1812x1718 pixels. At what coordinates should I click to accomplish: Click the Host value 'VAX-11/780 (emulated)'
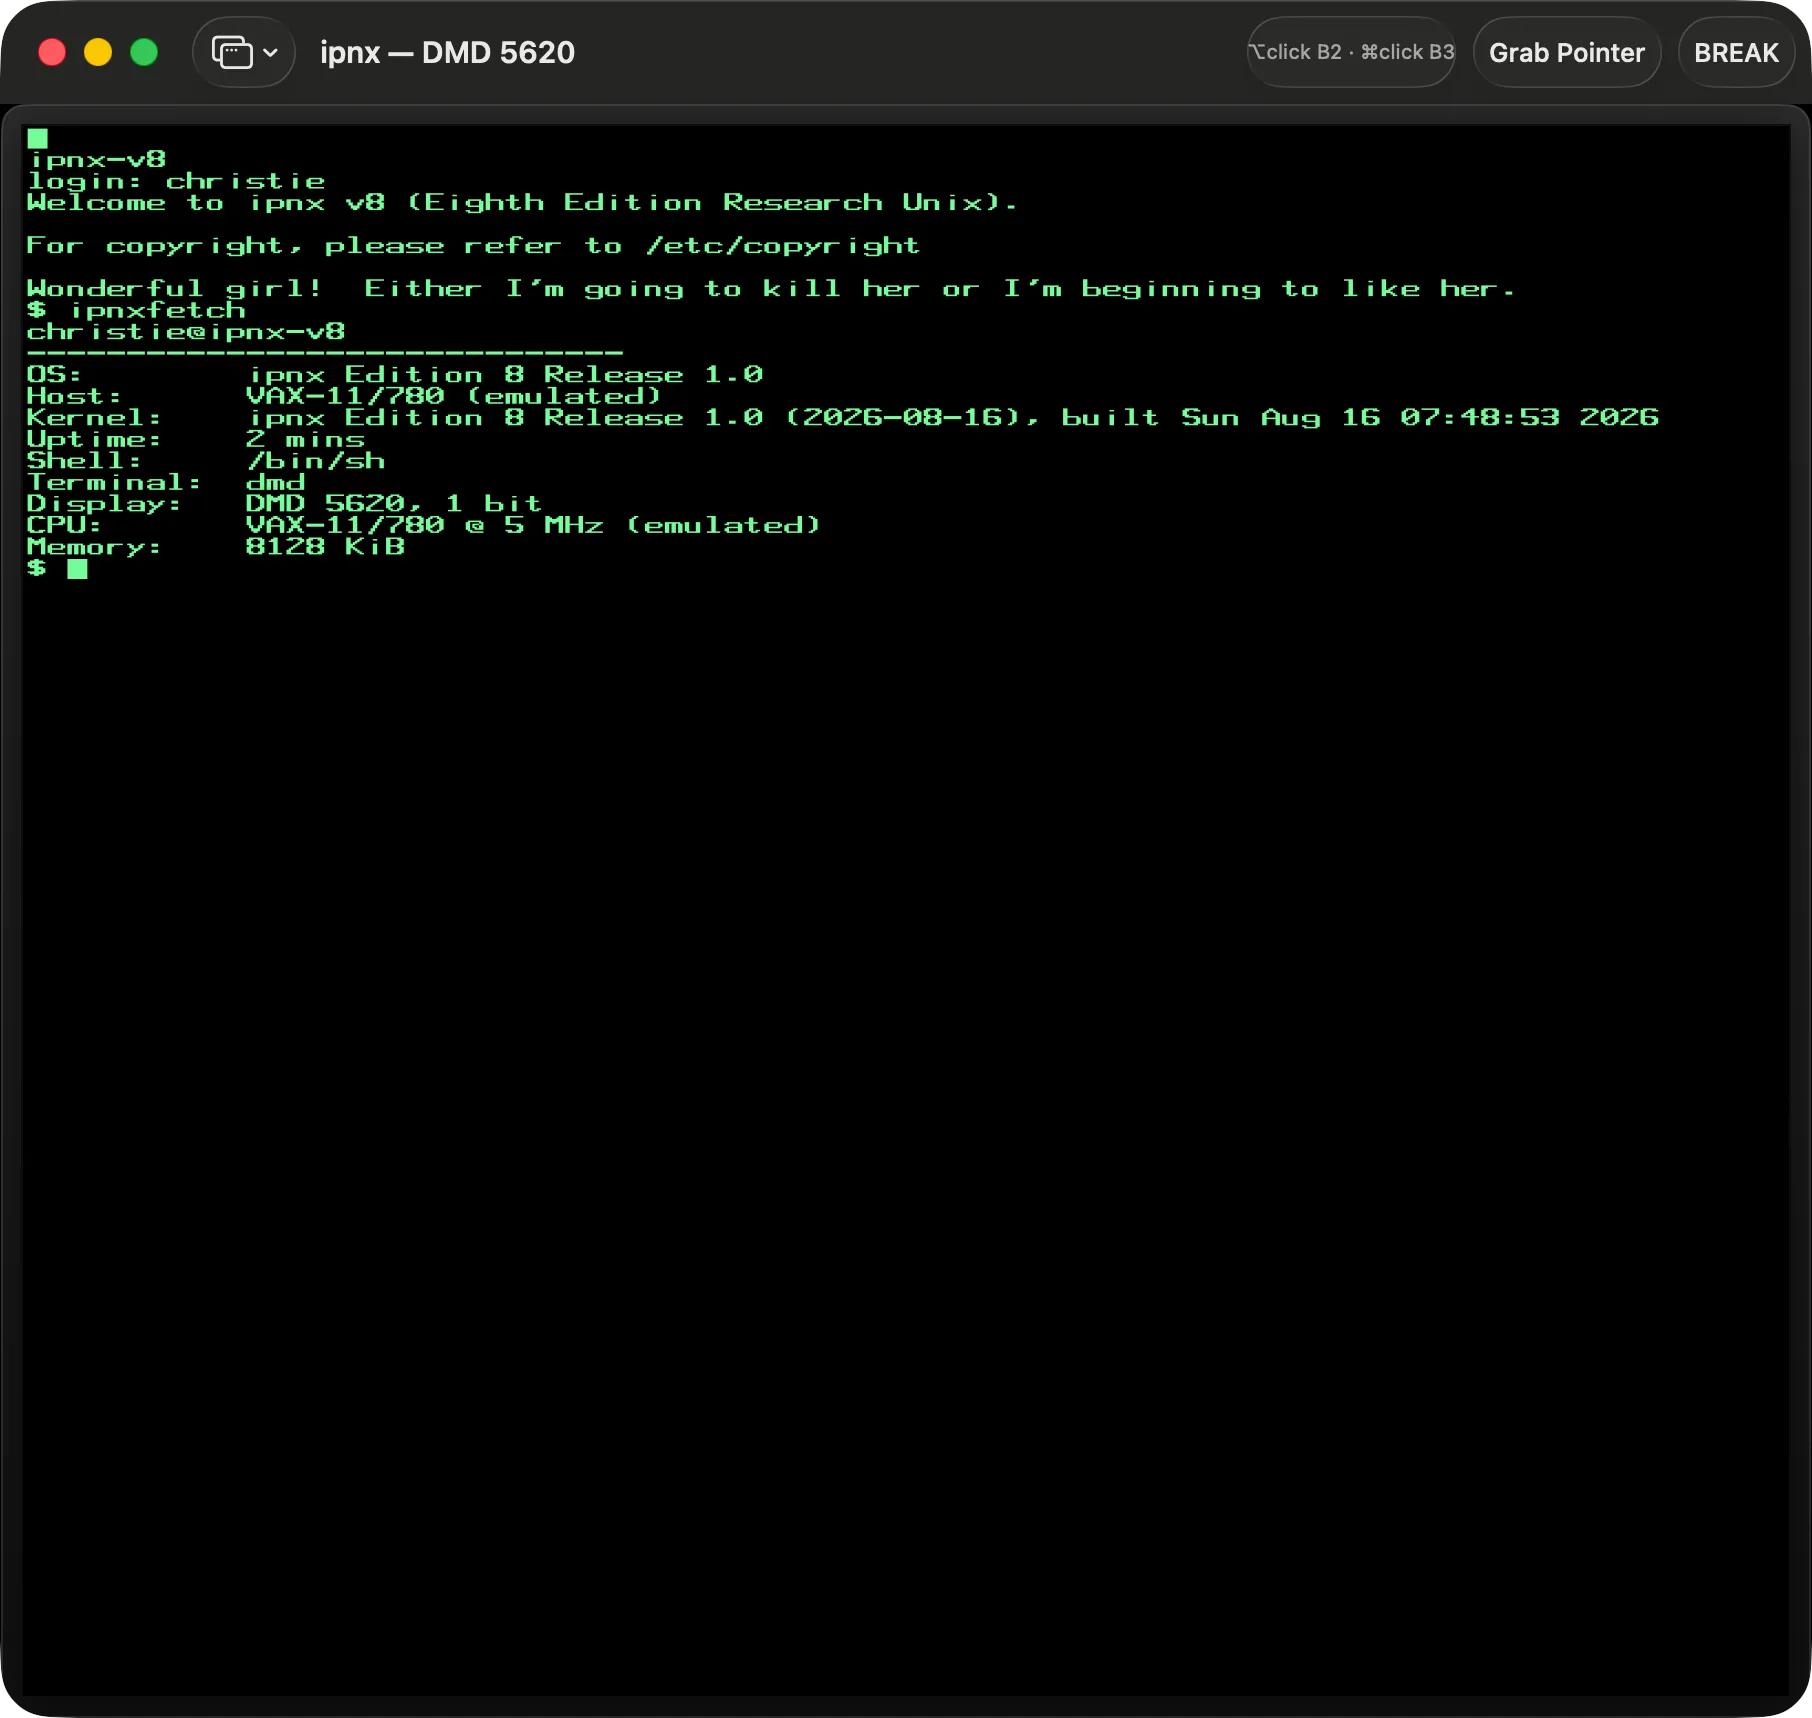click(453, 397)
